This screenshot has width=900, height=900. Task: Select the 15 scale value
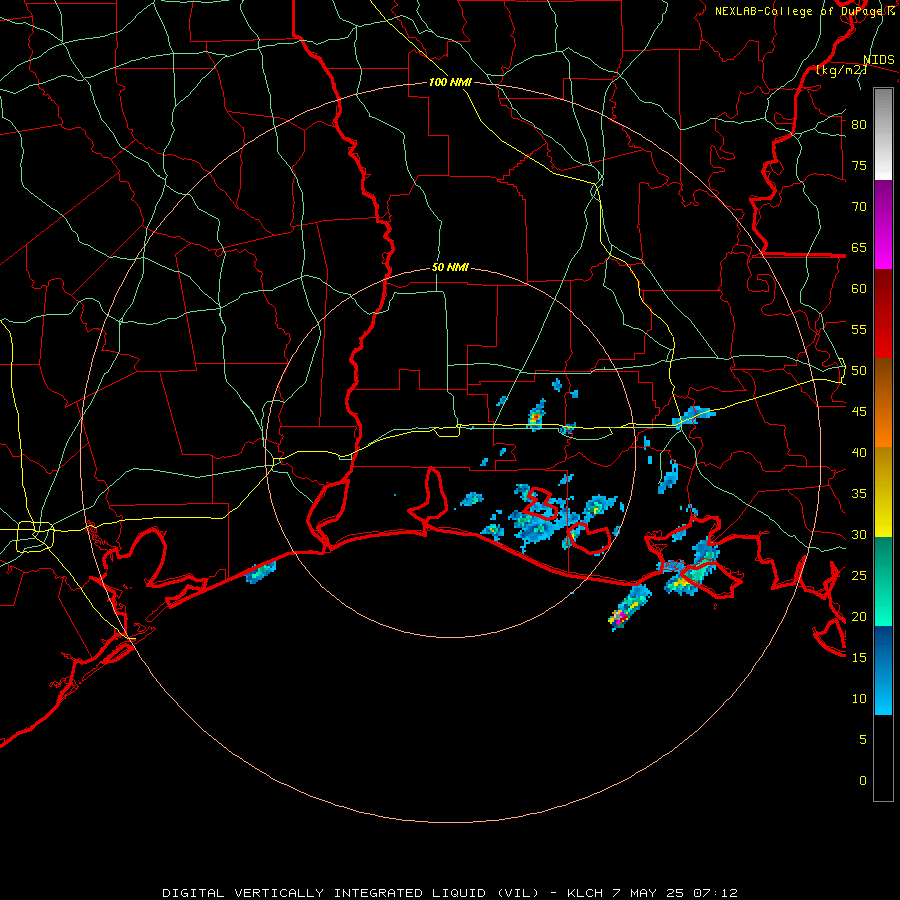(859, 658)
